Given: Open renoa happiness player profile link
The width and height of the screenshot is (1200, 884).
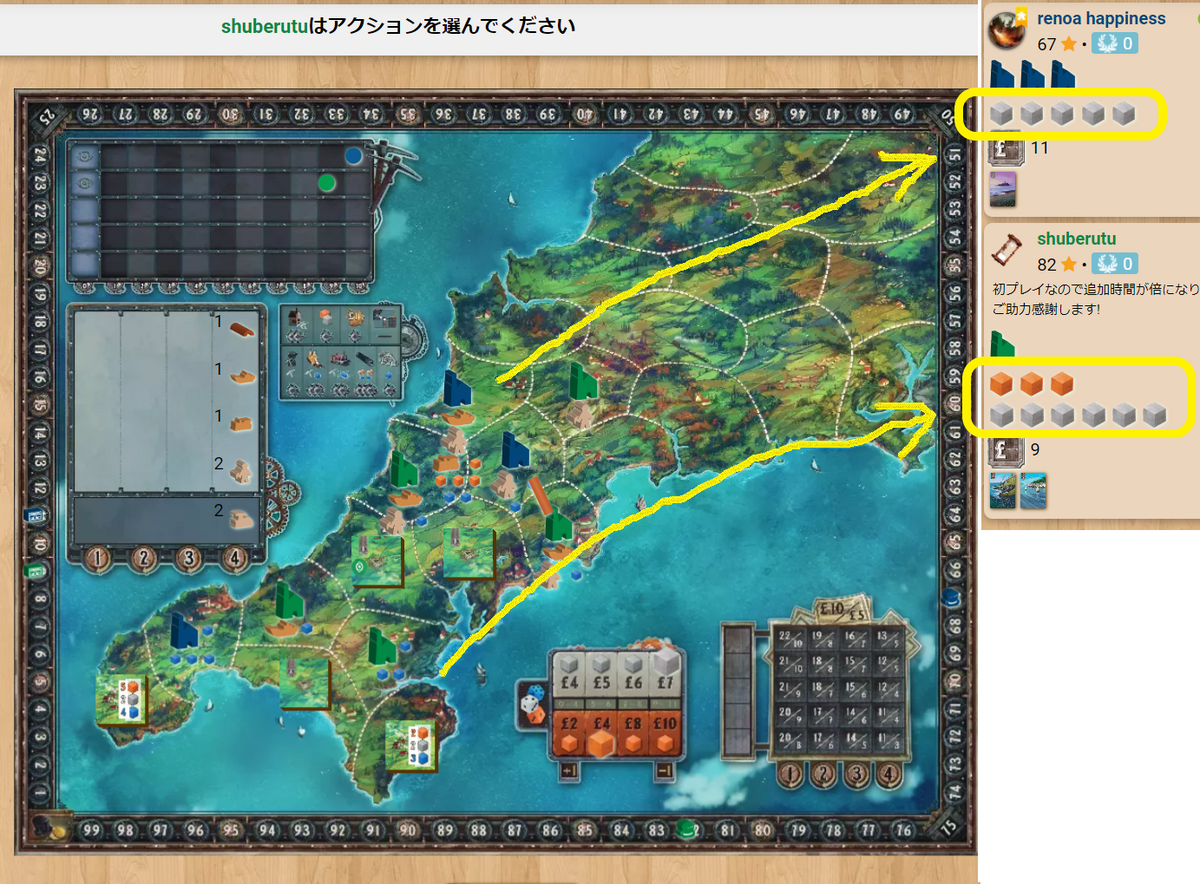Looking at the screenshot, I should (x=1101, y=18).
